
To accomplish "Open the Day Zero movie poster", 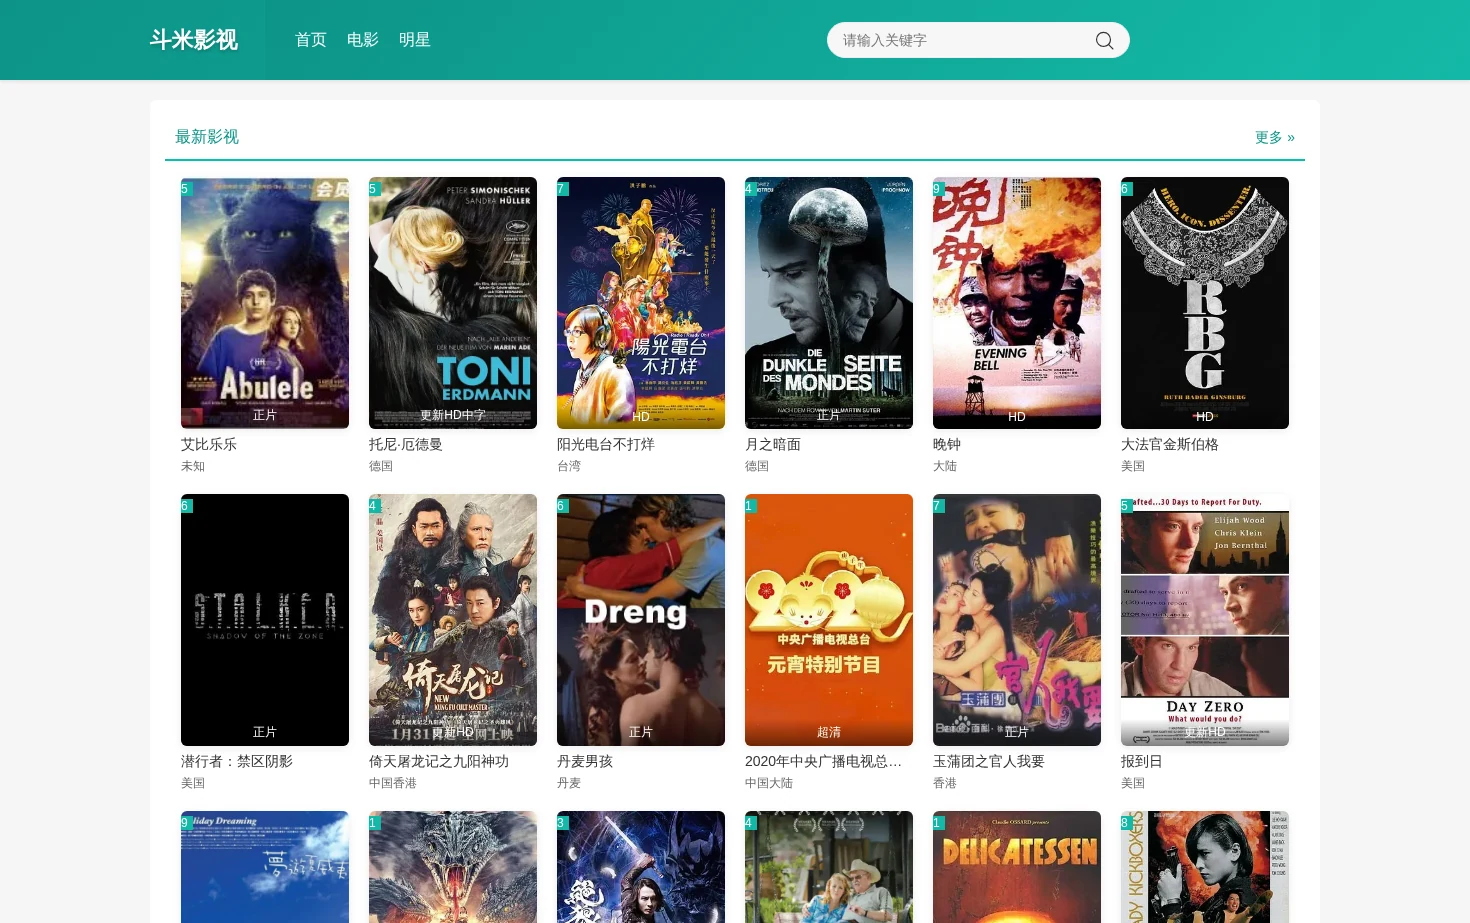I will pyautogui.click(x=1205, y=620).
